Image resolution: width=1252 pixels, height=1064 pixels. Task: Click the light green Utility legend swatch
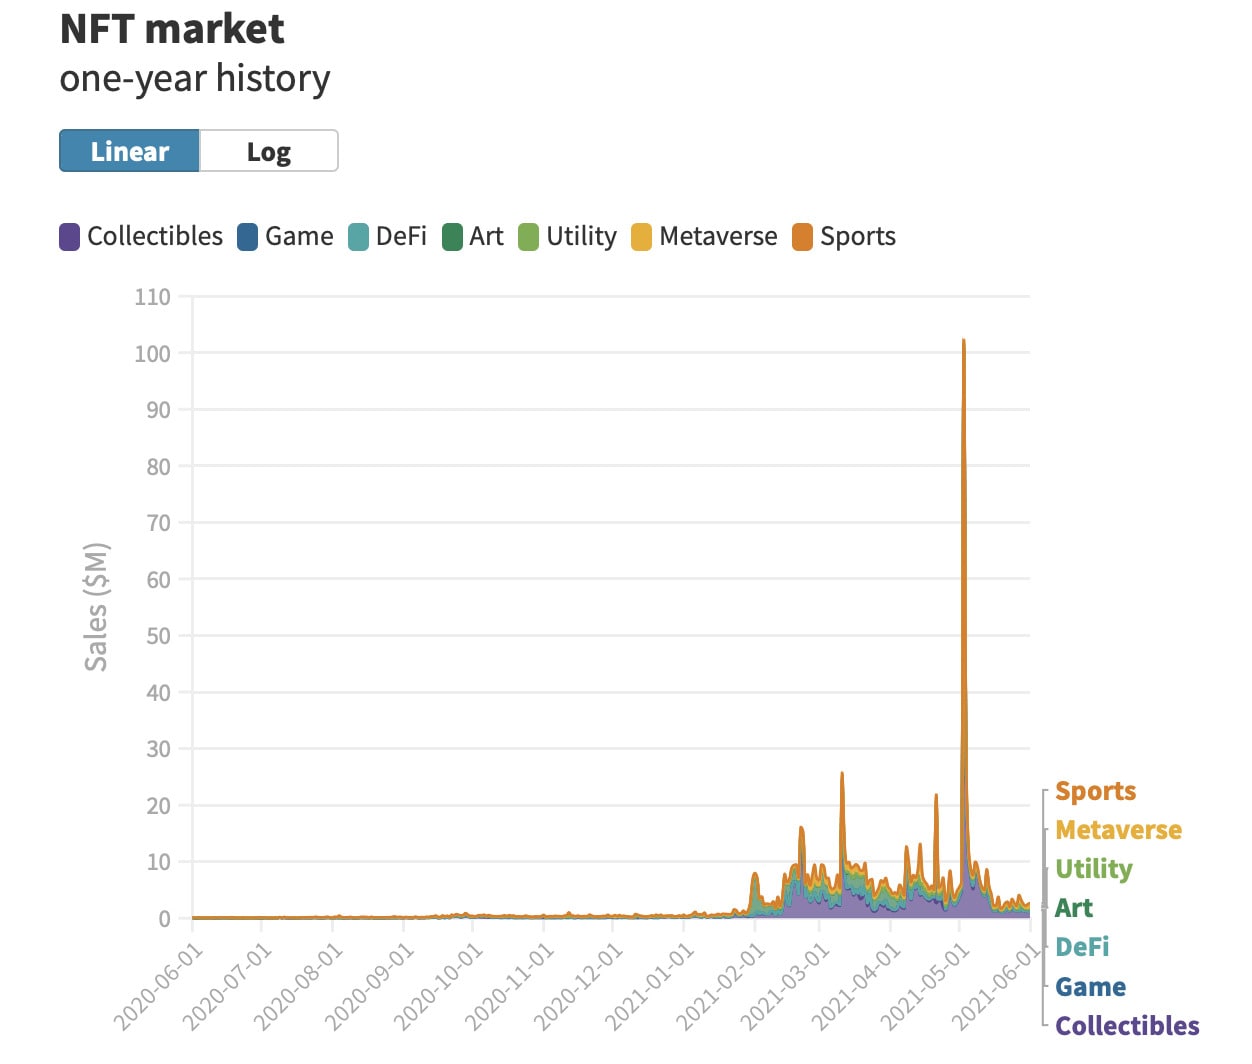pyautogui.click(x=529, y=237)
